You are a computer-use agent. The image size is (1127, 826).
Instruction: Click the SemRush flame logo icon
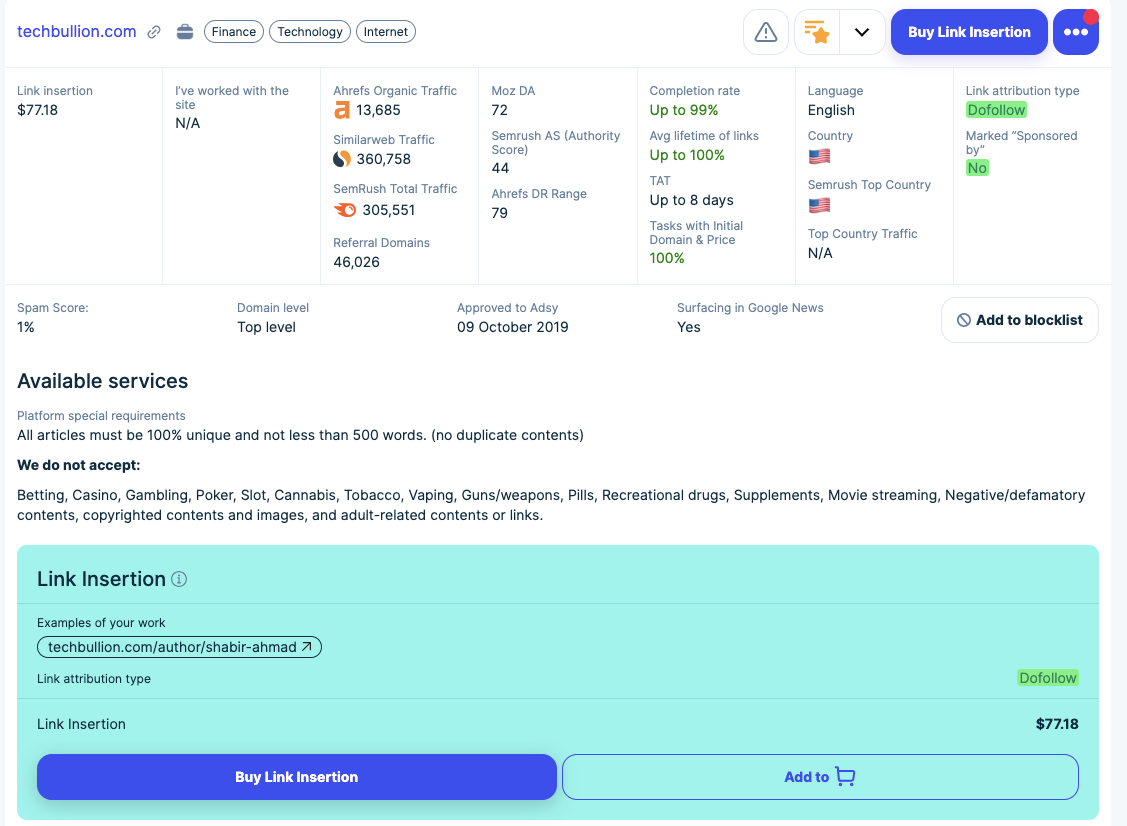point(345,210)
